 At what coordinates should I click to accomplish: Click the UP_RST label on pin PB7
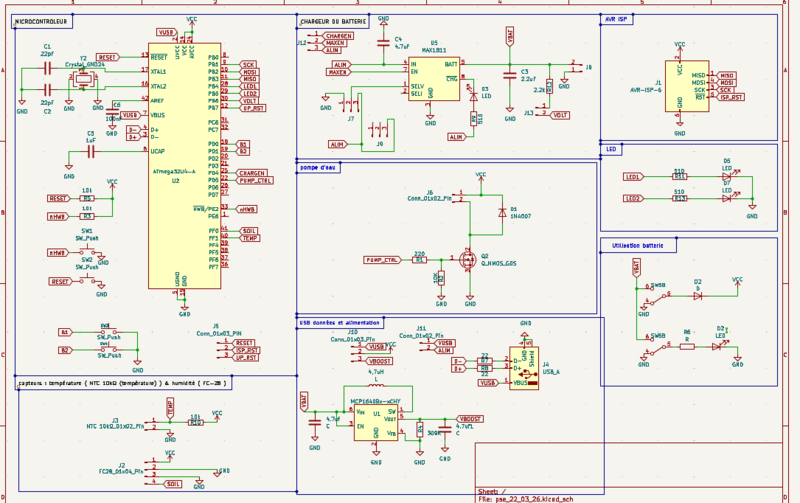coord(252,108)
